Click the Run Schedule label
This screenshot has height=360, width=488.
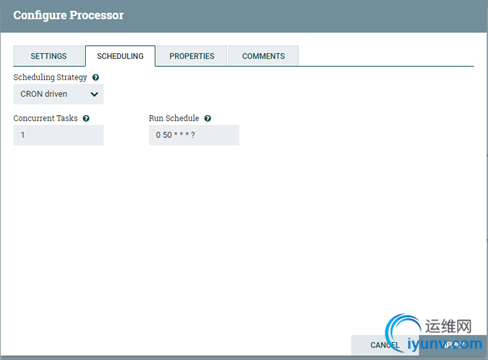[x=174, y=118]
